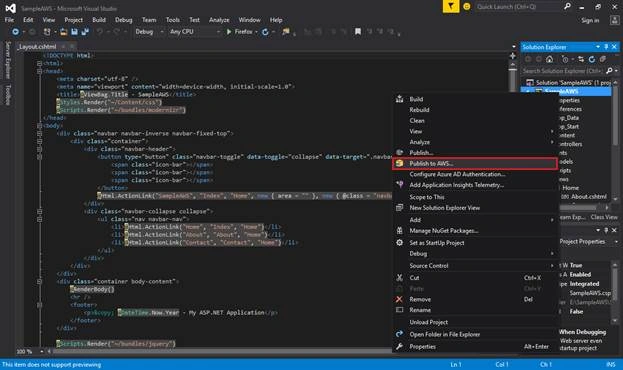This screenshot has height=370, width=623.
Task: Click the Find in Files toolbar icon
Action: [286, 31]
